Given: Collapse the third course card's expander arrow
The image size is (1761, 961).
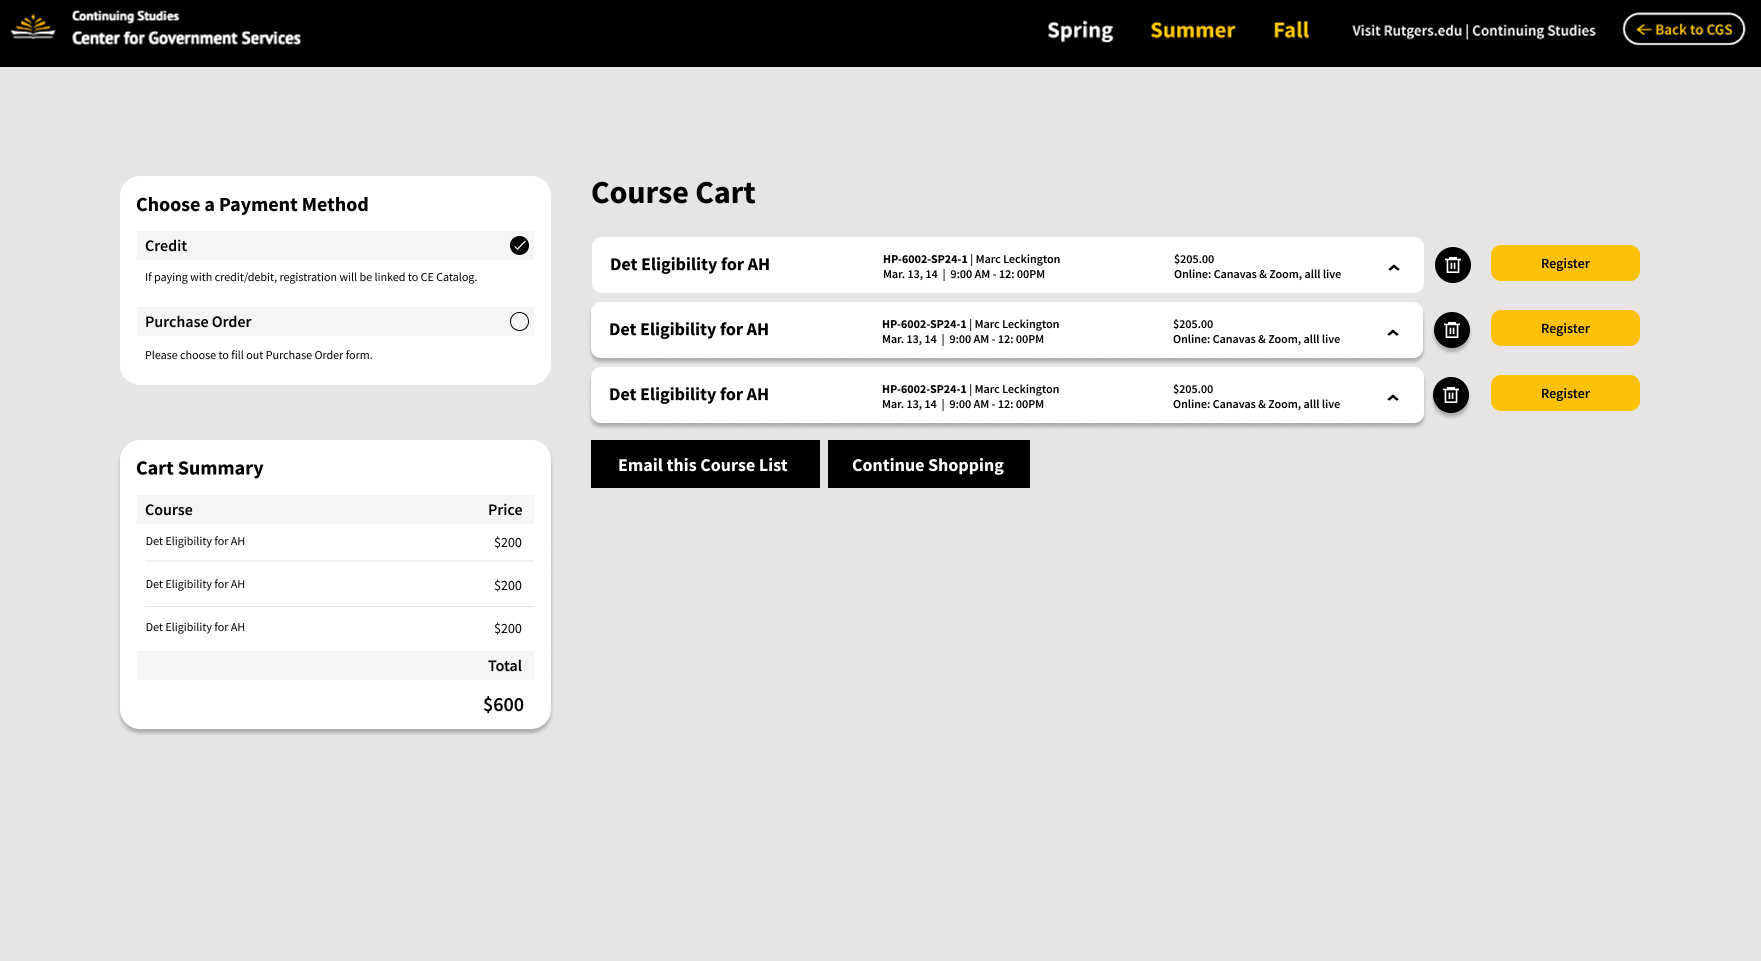Looking at the screenshot, I should [1393, 399].
